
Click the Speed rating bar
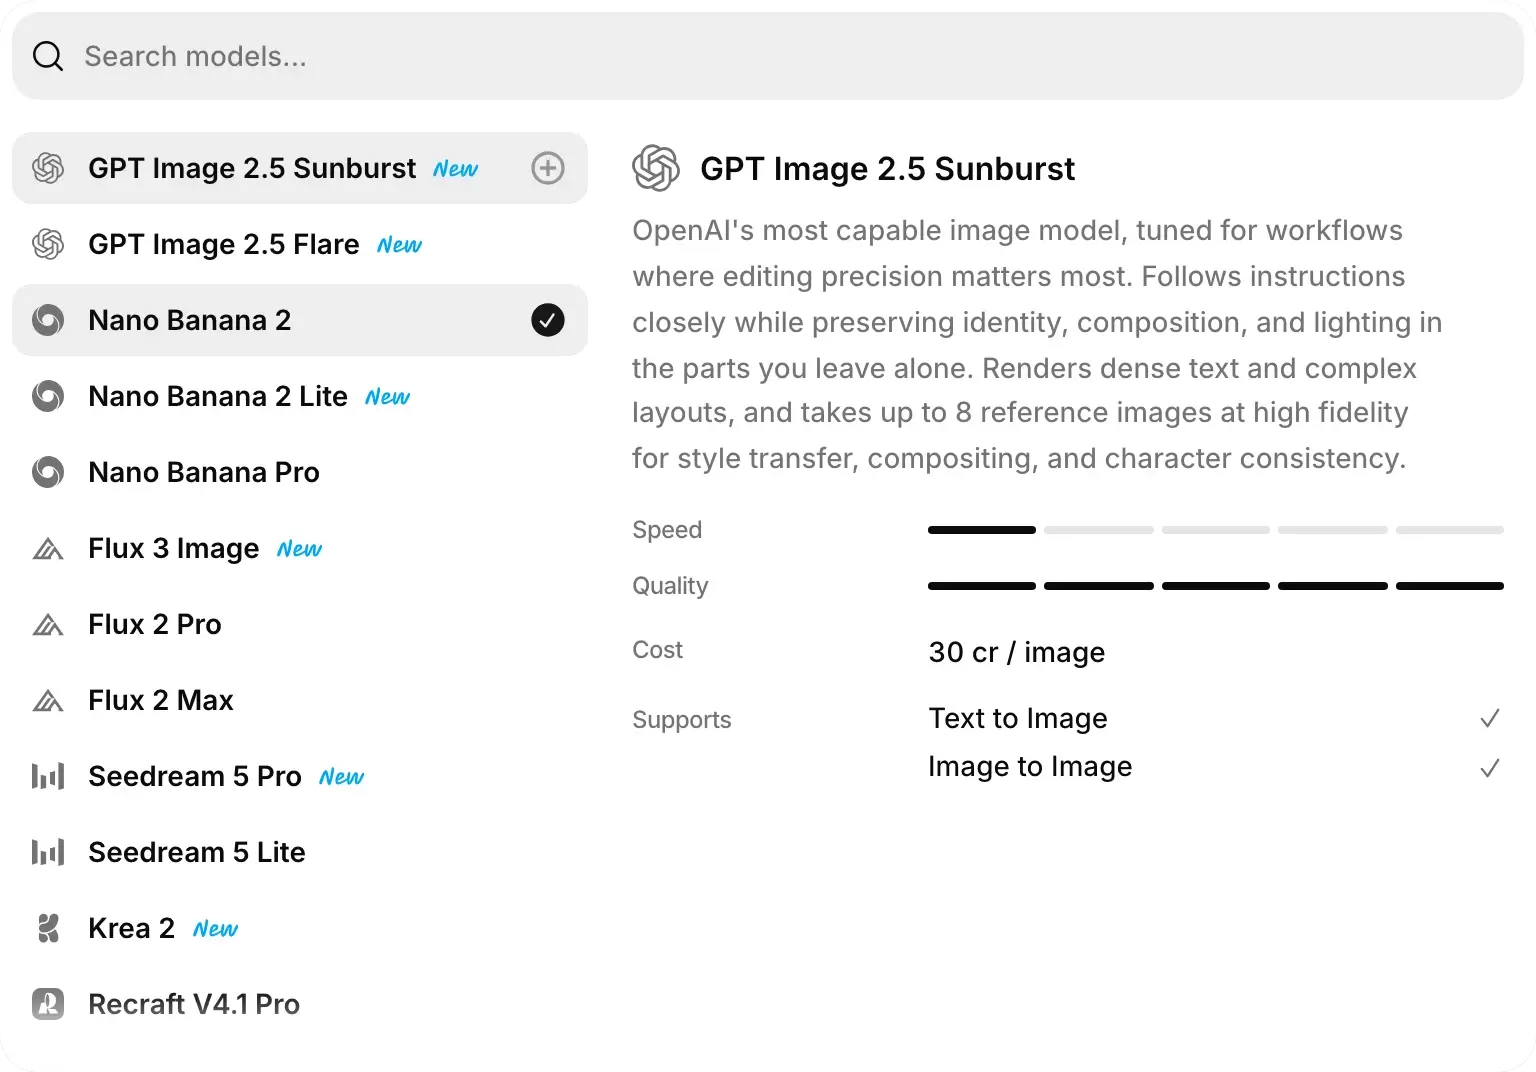pos(1216,530)
